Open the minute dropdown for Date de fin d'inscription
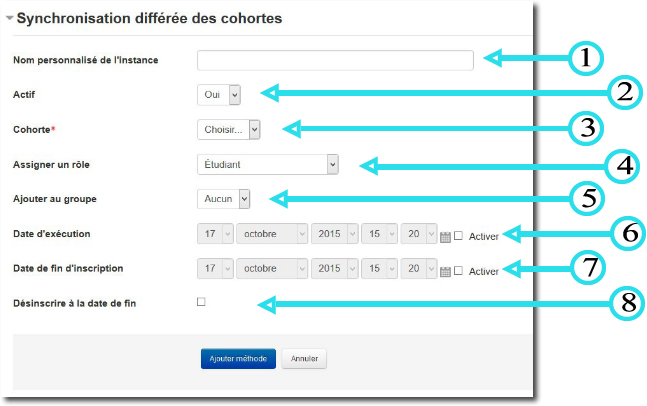This screenshot has width=647, height=406. point(418,270)
